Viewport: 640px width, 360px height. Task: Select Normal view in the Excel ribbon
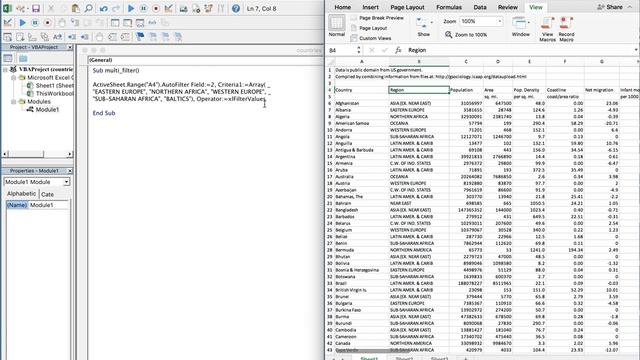337,25
